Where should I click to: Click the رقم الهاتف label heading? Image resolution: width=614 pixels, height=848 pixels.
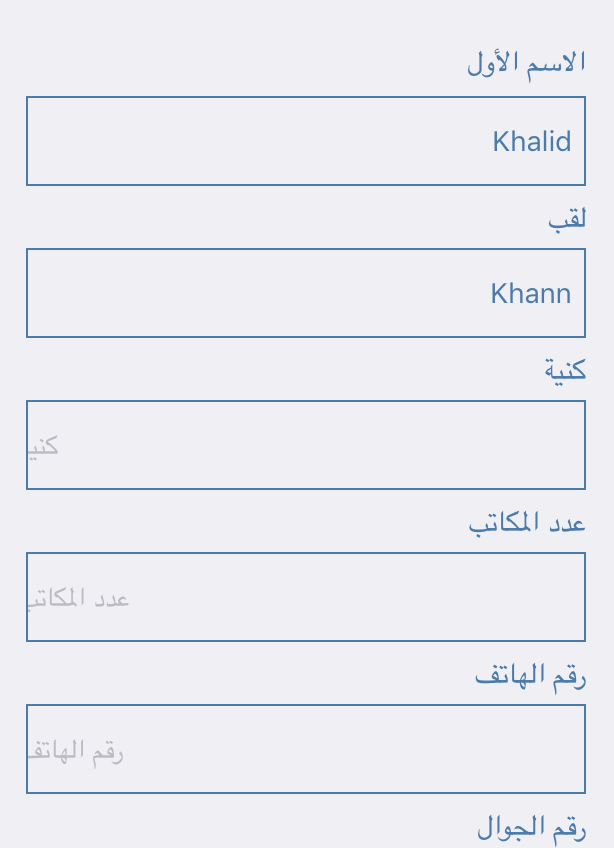[531, 676]
